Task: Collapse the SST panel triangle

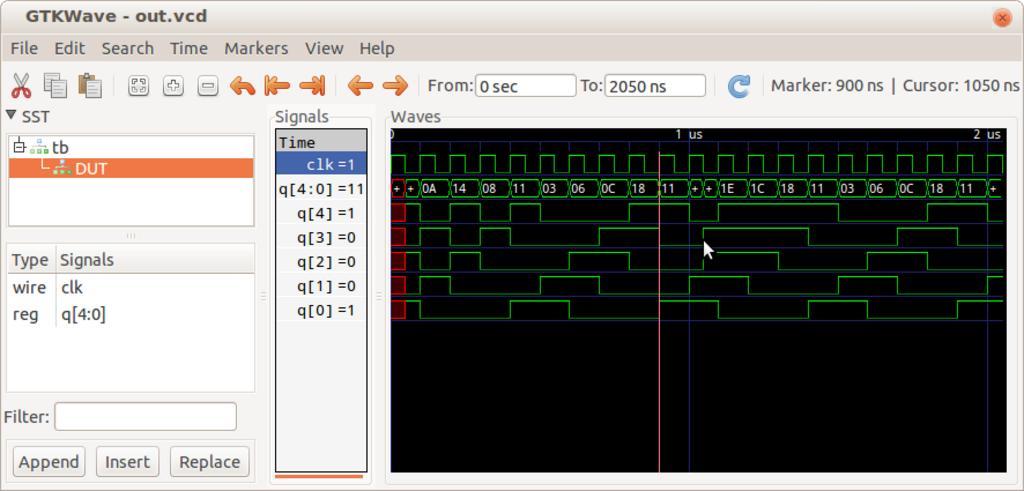Action: click(11, 116)
